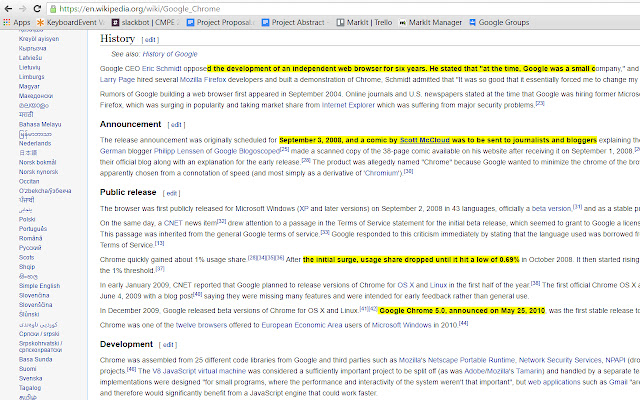Switch language to Nederlands
The width and height of the screenshot is (640, 400).
pos(35,143)
